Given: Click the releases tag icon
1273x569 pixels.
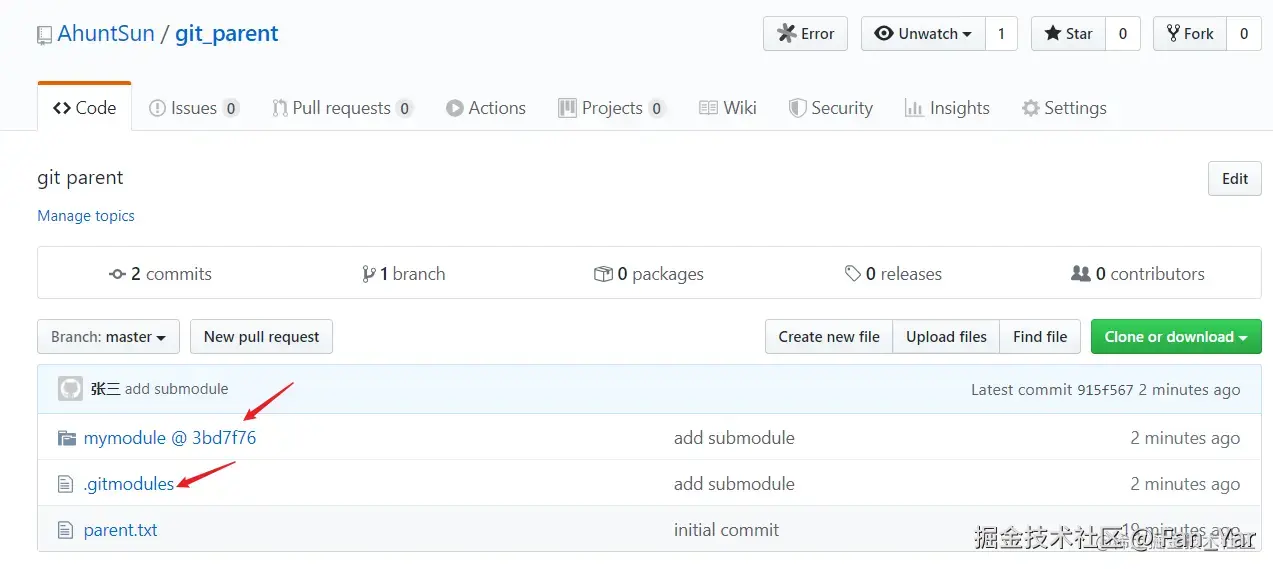Looking at the screenshot, I should point(852,274).
